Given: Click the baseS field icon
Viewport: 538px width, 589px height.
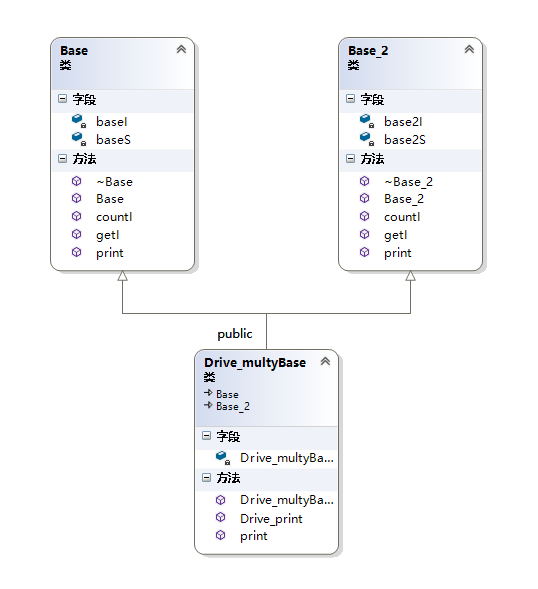Looking at the screenshot, I should tap(79, 139).
